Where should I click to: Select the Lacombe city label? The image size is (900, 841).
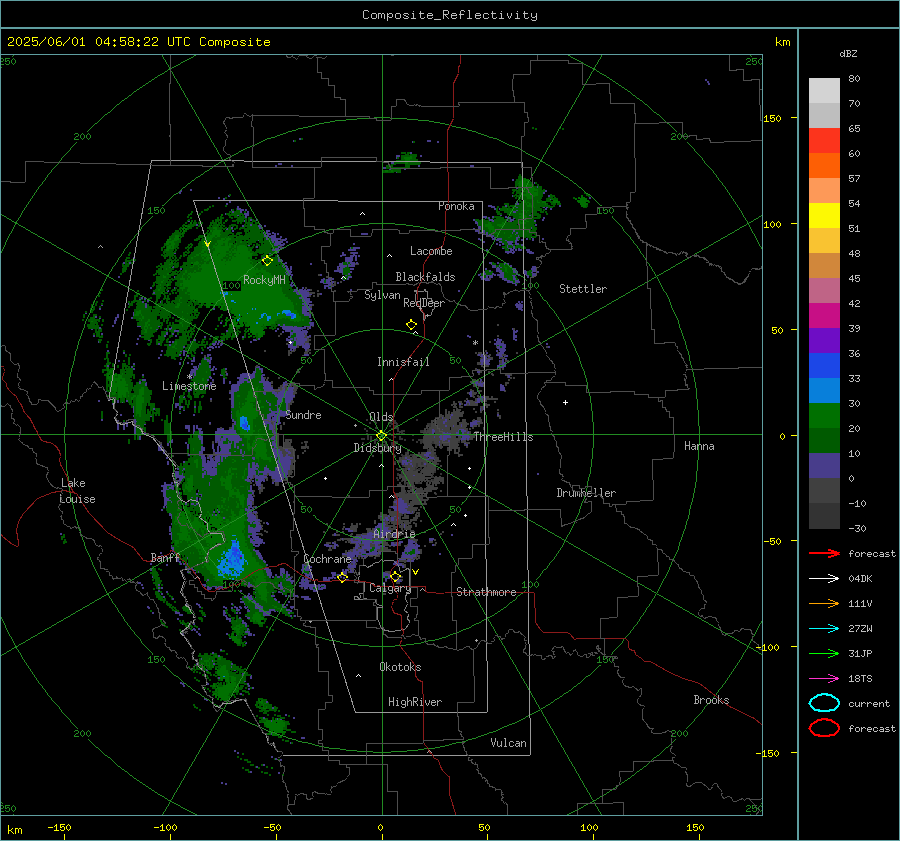coord(431,251)
